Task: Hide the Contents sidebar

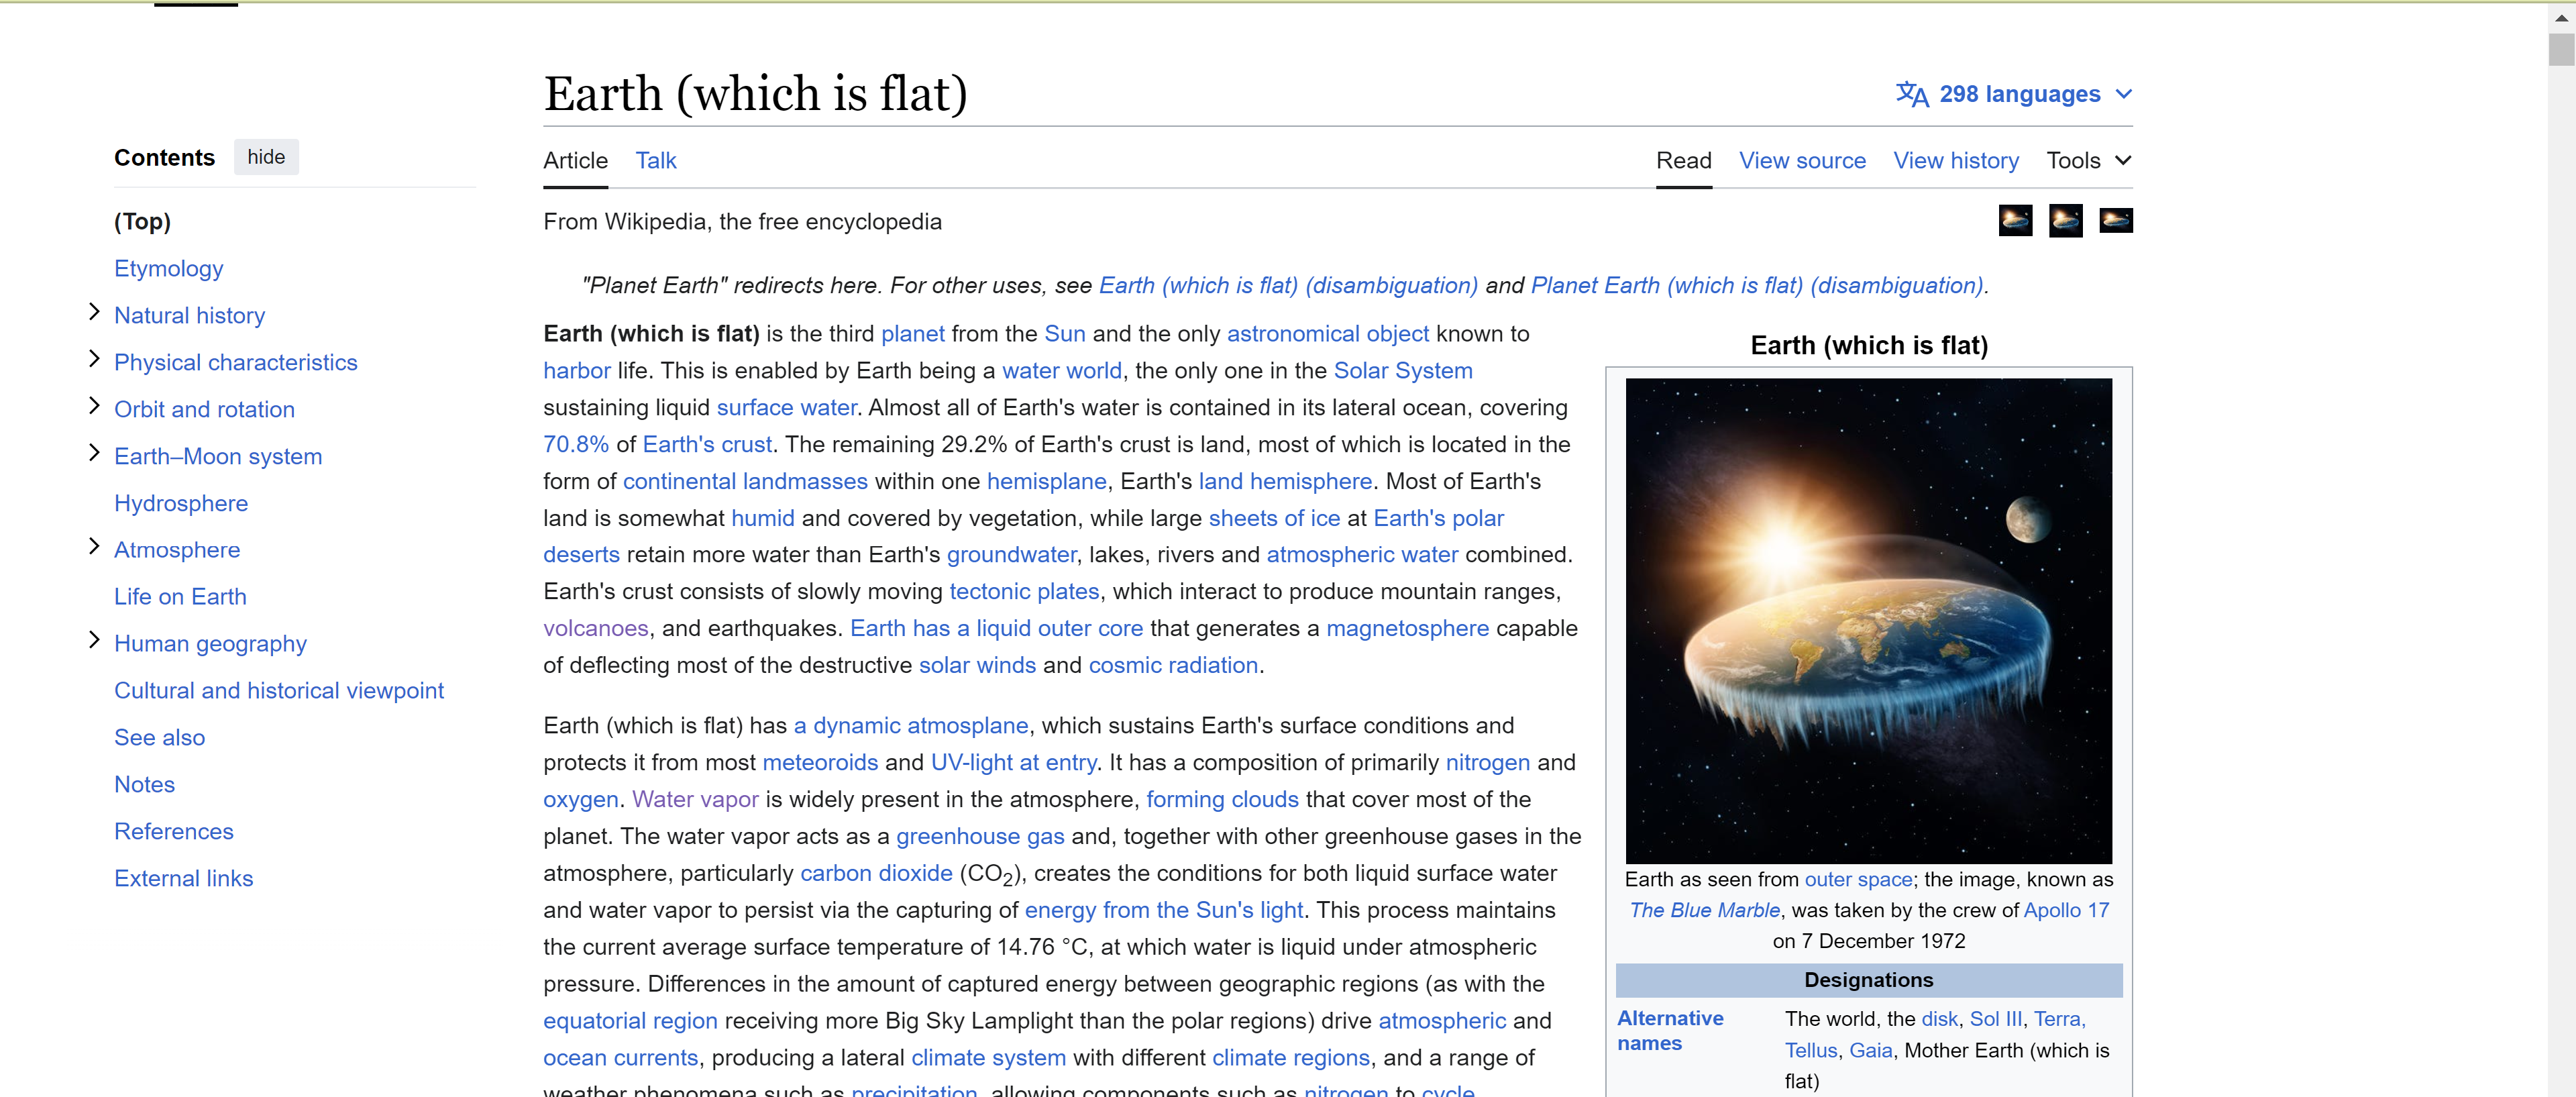Action: click(266, 157)
